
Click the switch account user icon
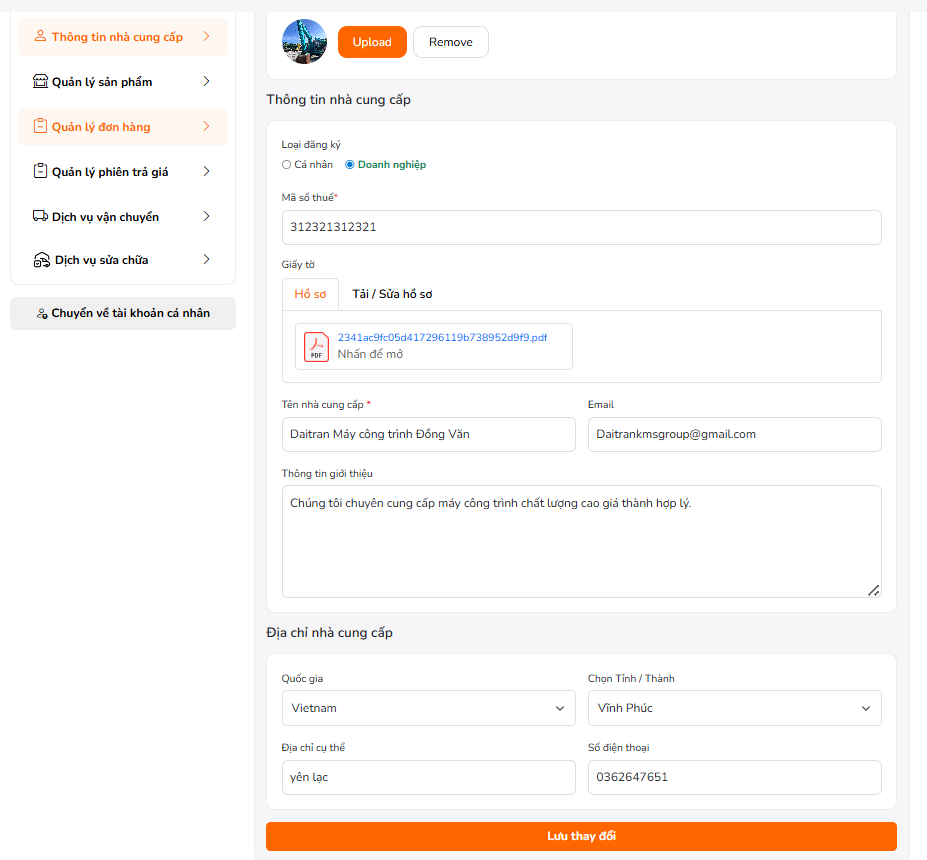41,314
